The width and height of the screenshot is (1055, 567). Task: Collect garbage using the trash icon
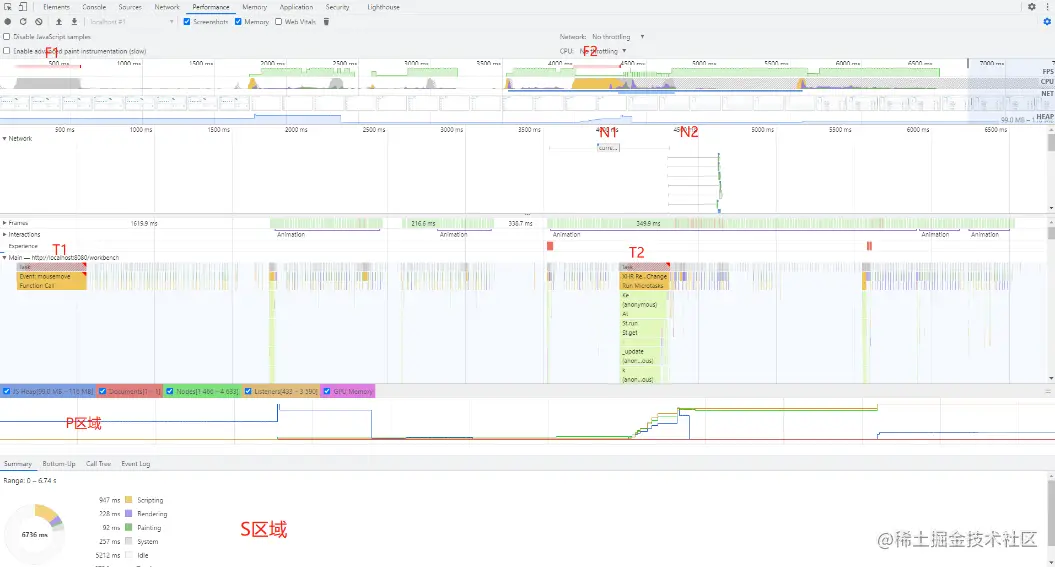[x=326, y=22]
